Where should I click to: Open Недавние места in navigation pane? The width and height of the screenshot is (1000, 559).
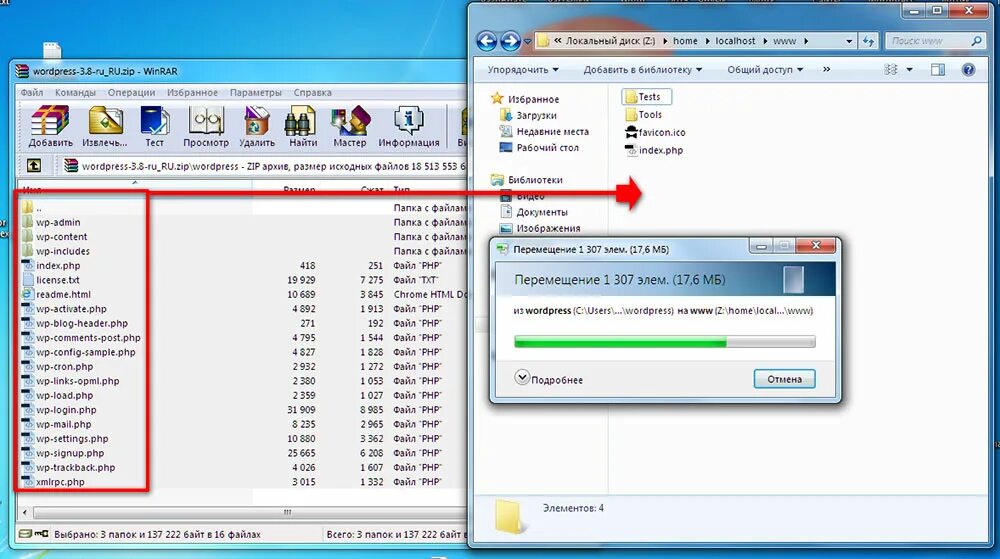545,131
